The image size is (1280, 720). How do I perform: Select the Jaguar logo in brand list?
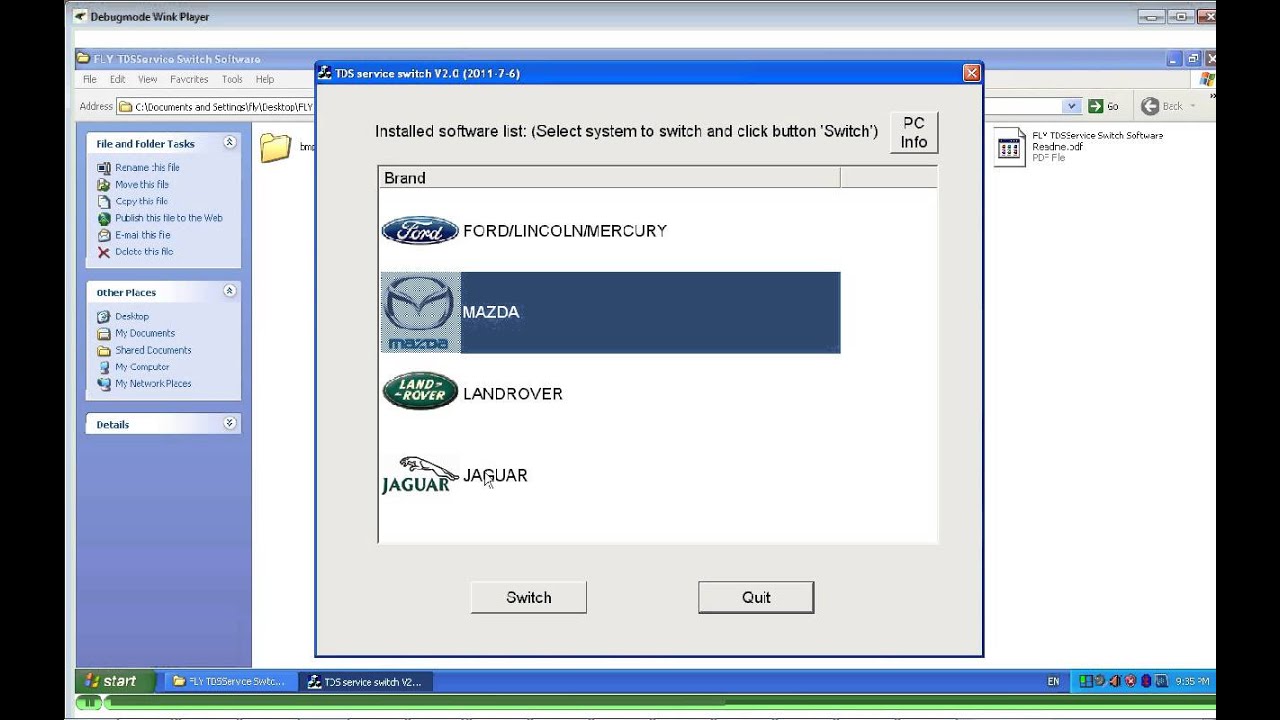(x=420, y=475)
